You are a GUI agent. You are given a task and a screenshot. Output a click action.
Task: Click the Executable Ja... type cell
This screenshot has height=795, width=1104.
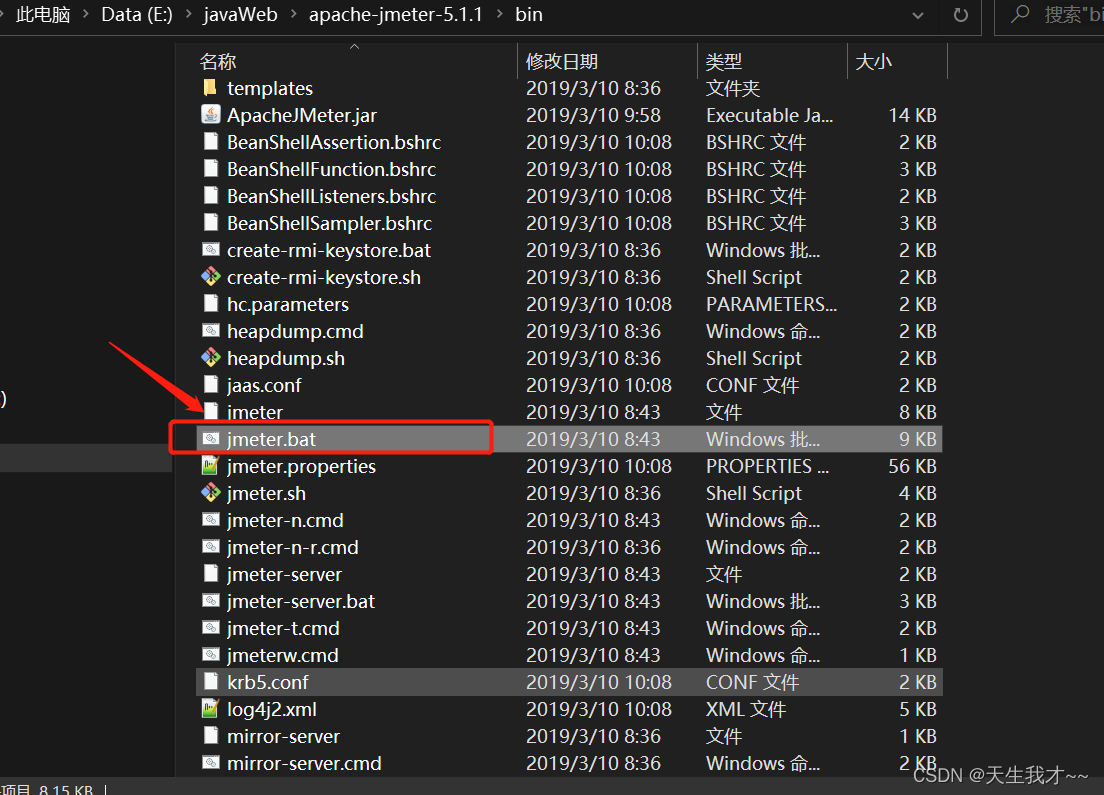769,115
